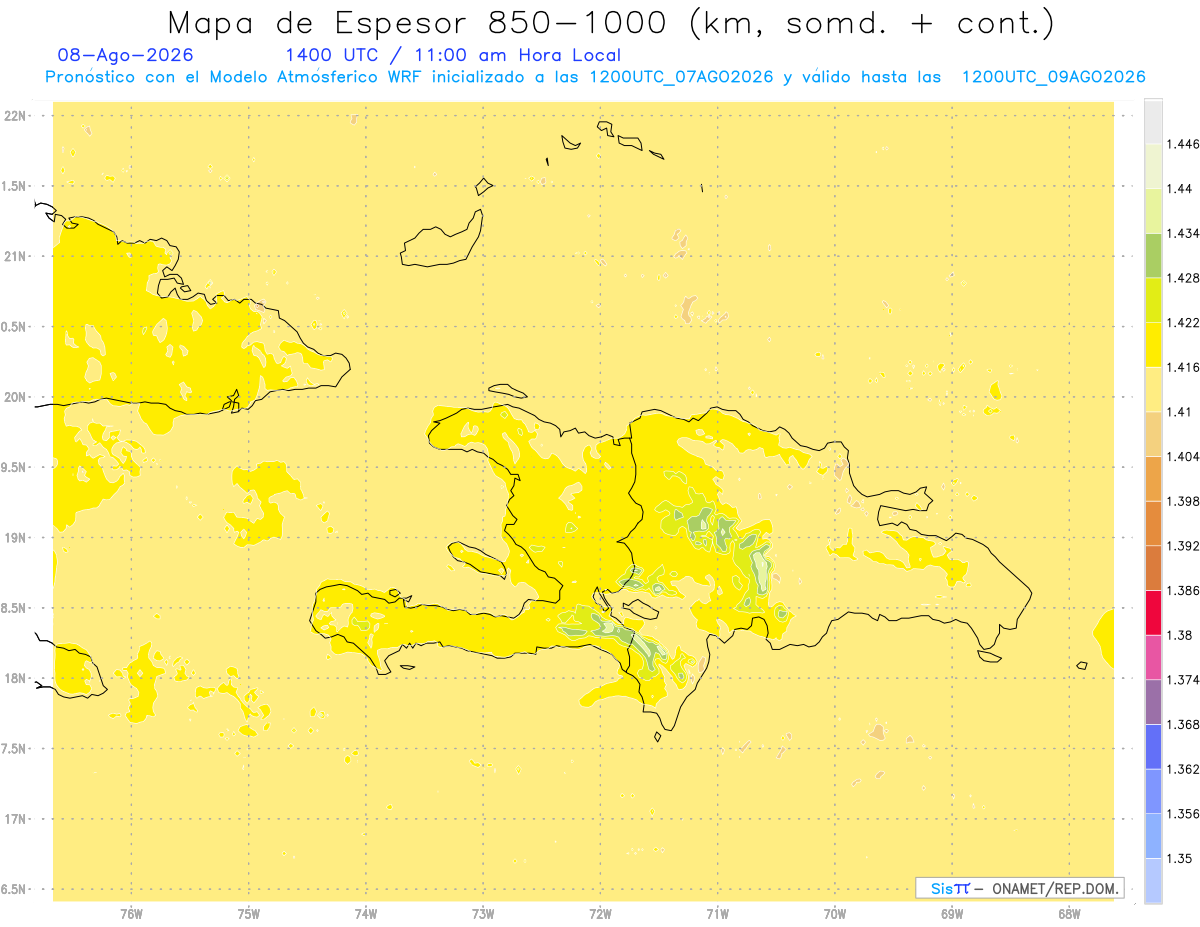
Task: Click the colorbar value '1.422'
Action: [x=1183, y=323]
